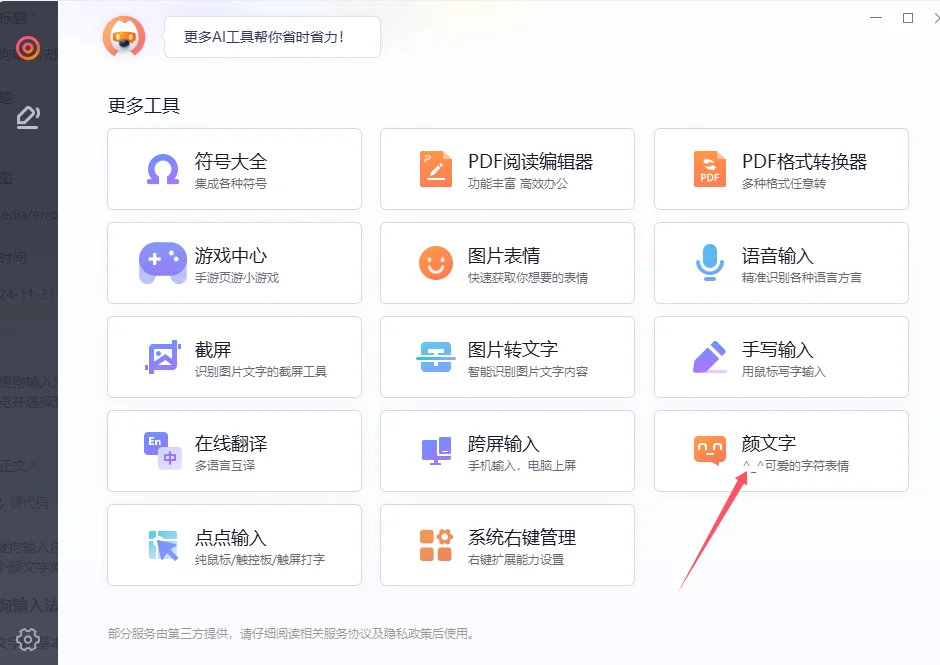This screenshot has width=940, height=665.
Task: Click the Sogou mascot logo
Action: 123,37
